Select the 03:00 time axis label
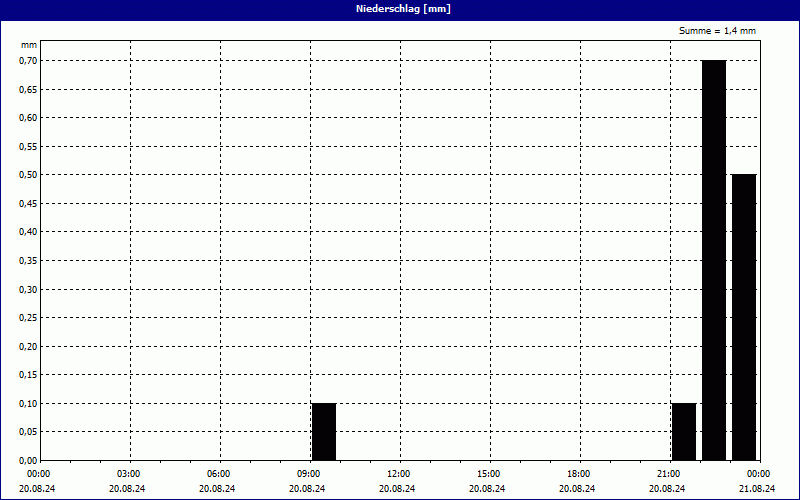Screen dimensions: 800x500 (128, 474)
